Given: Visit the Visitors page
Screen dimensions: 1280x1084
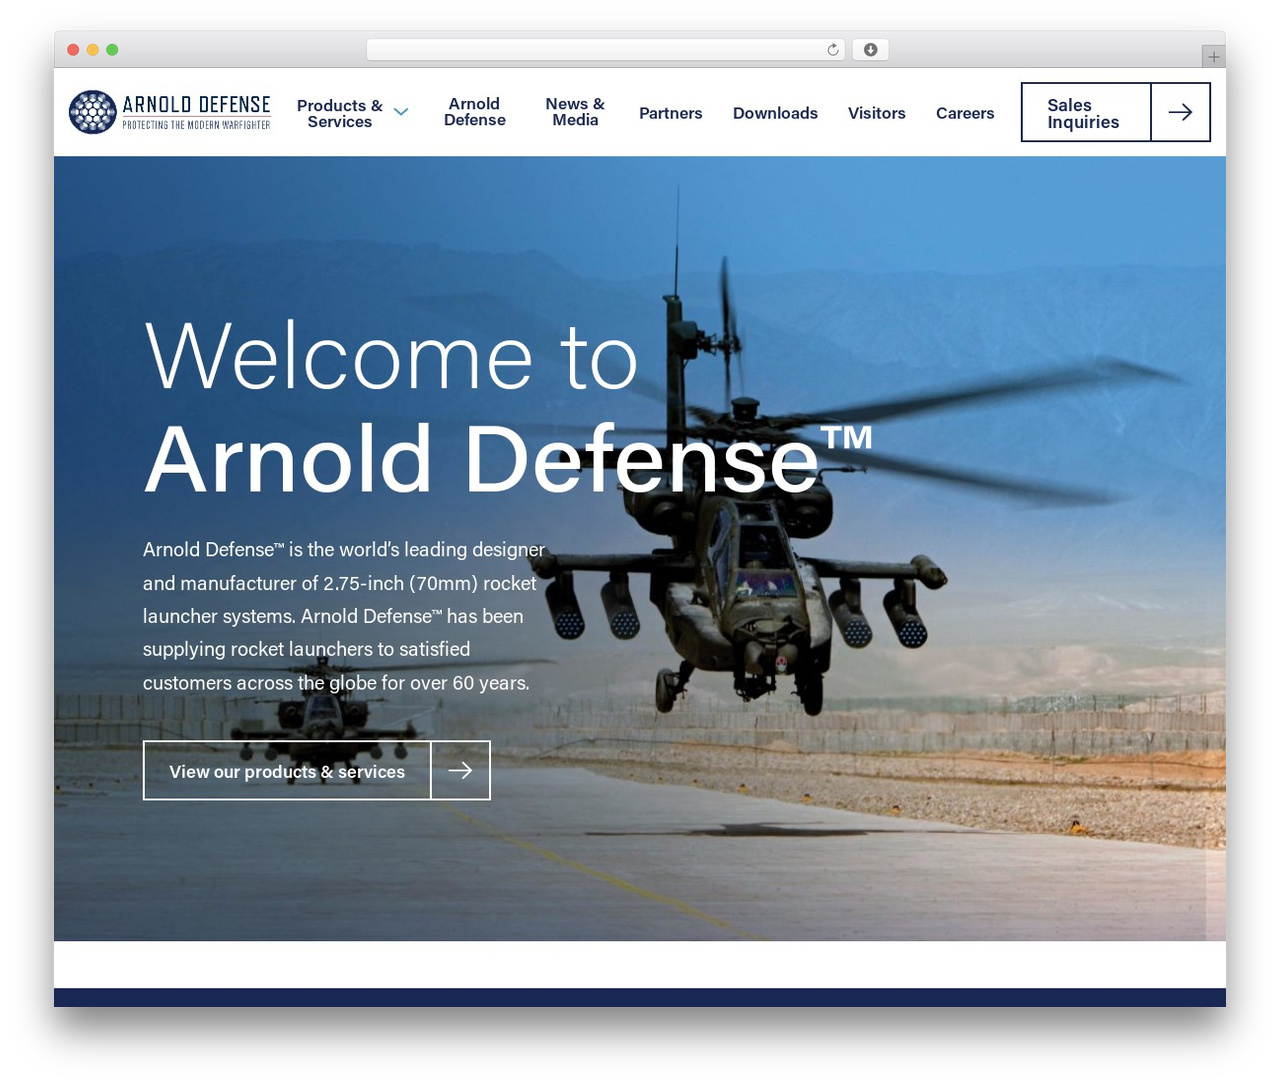Looking at the screenshot, I should 877,113.
